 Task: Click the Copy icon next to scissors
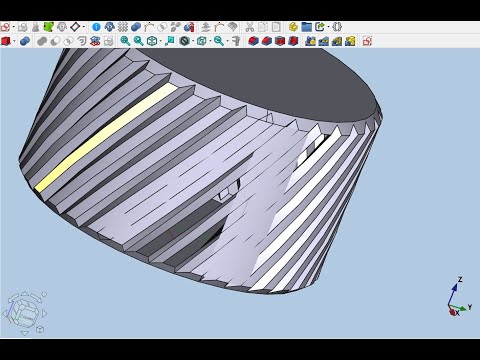tap(263, 27)
